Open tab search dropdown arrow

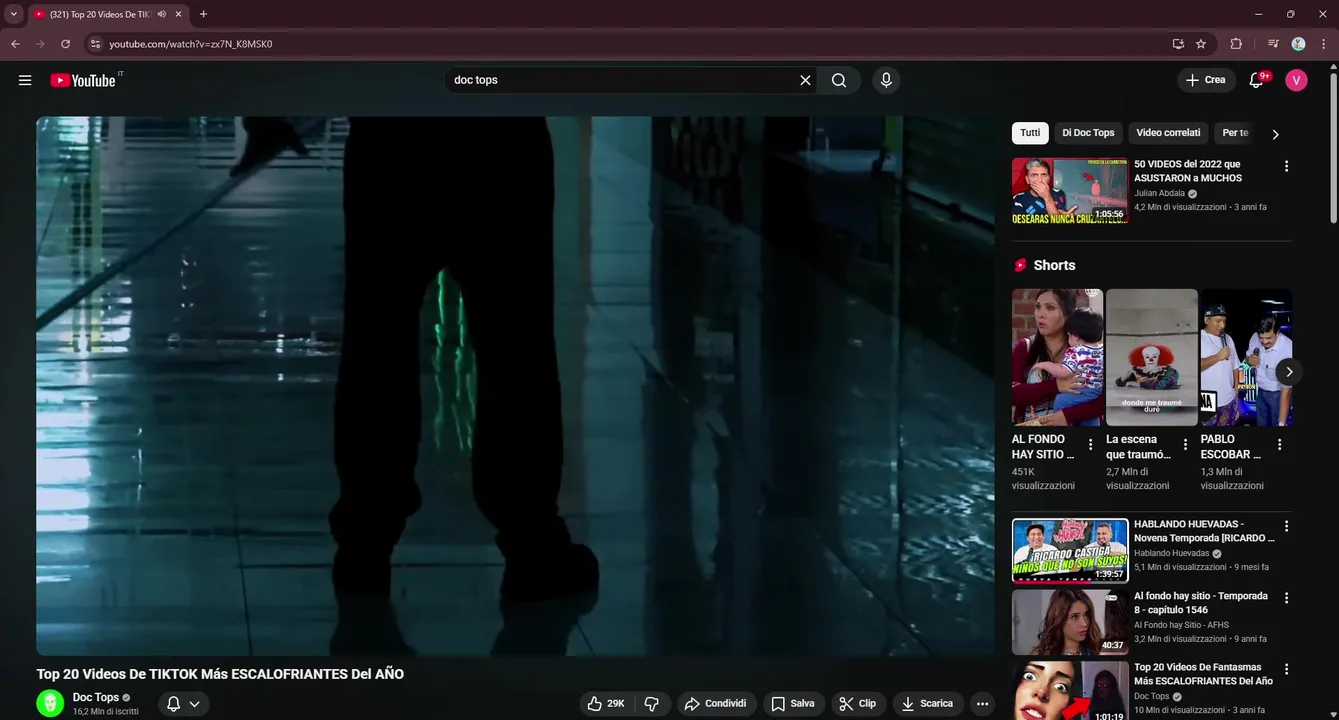pyautogui.click(x=14, y=14)
